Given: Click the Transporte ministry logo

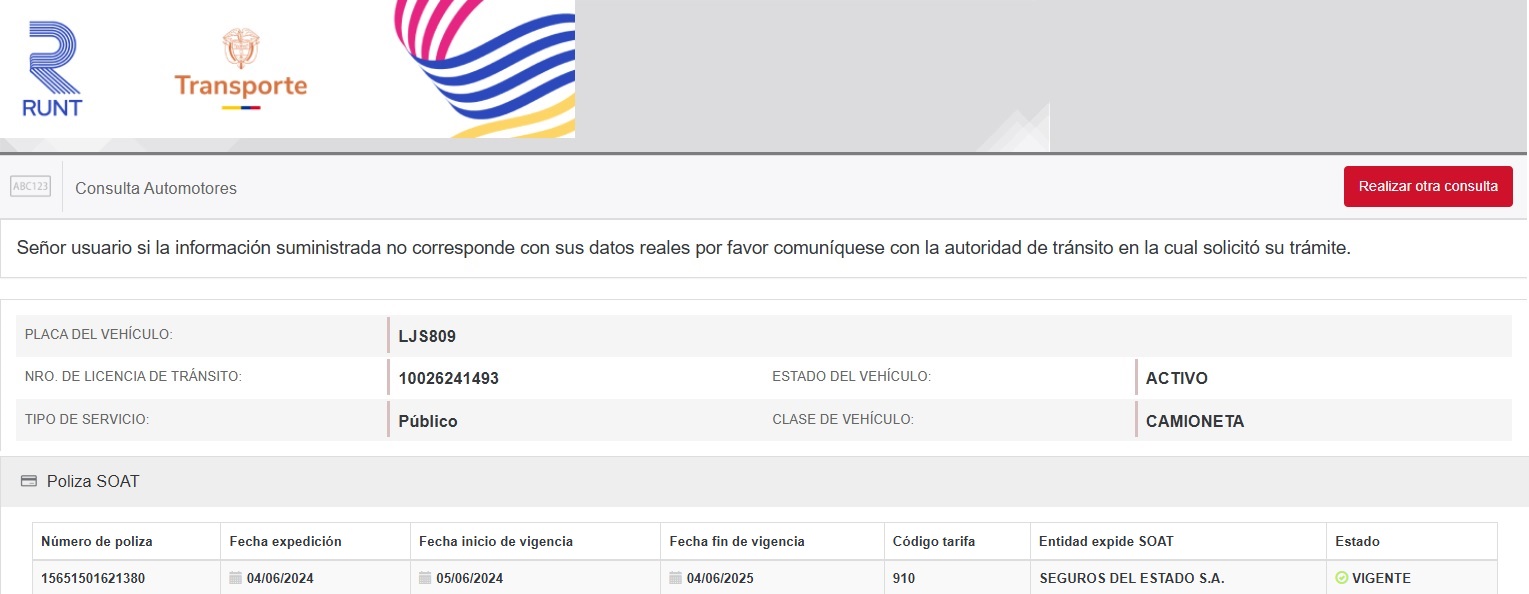Looking at the screenshot, I should point(240,69).
